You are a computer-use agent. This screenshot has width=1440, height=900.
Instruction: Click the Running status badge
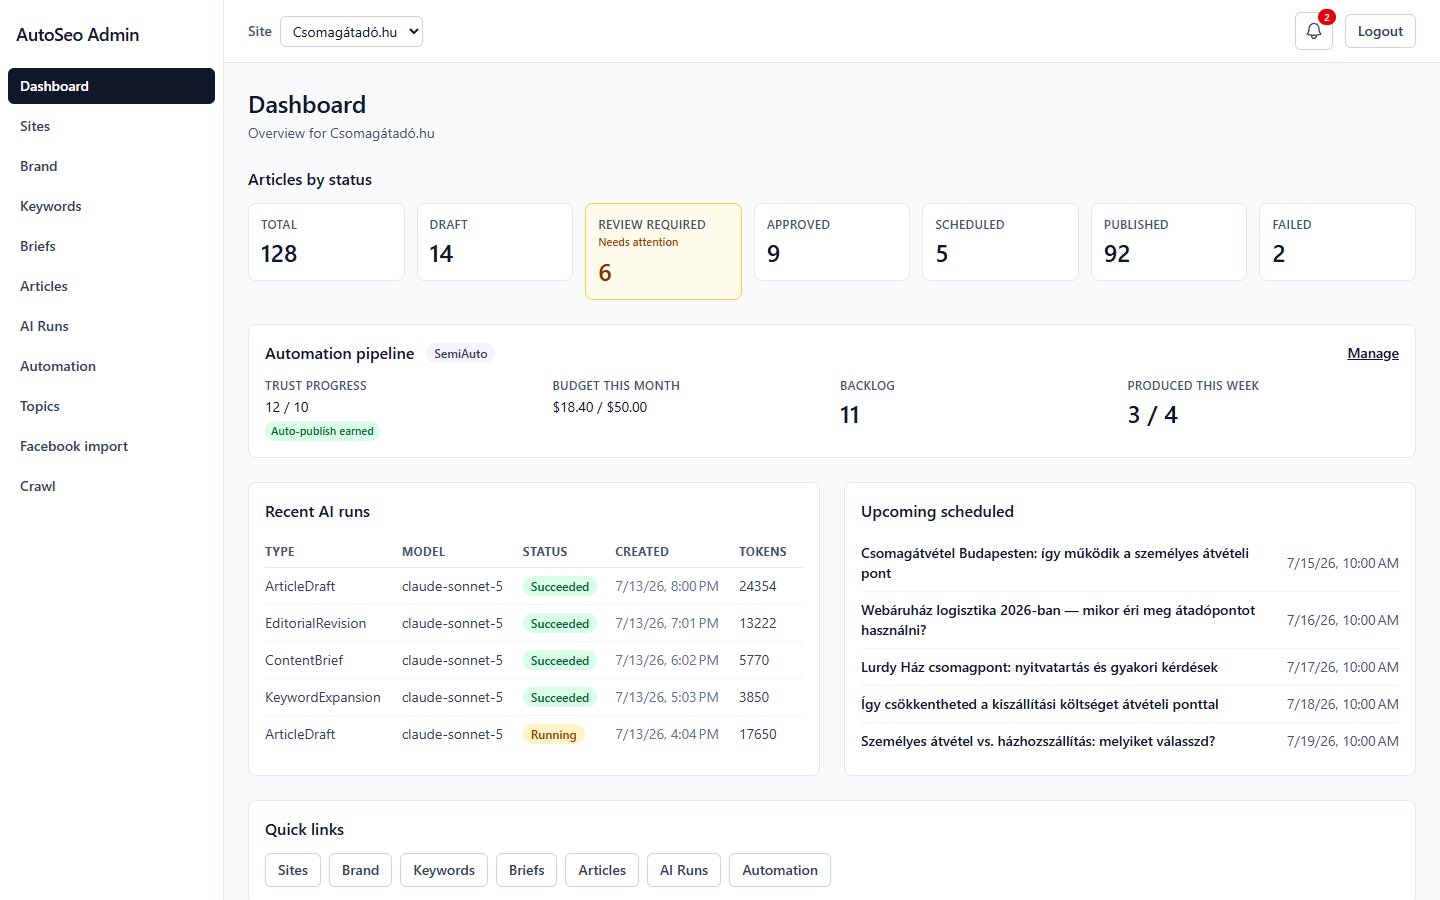point(553,734)
